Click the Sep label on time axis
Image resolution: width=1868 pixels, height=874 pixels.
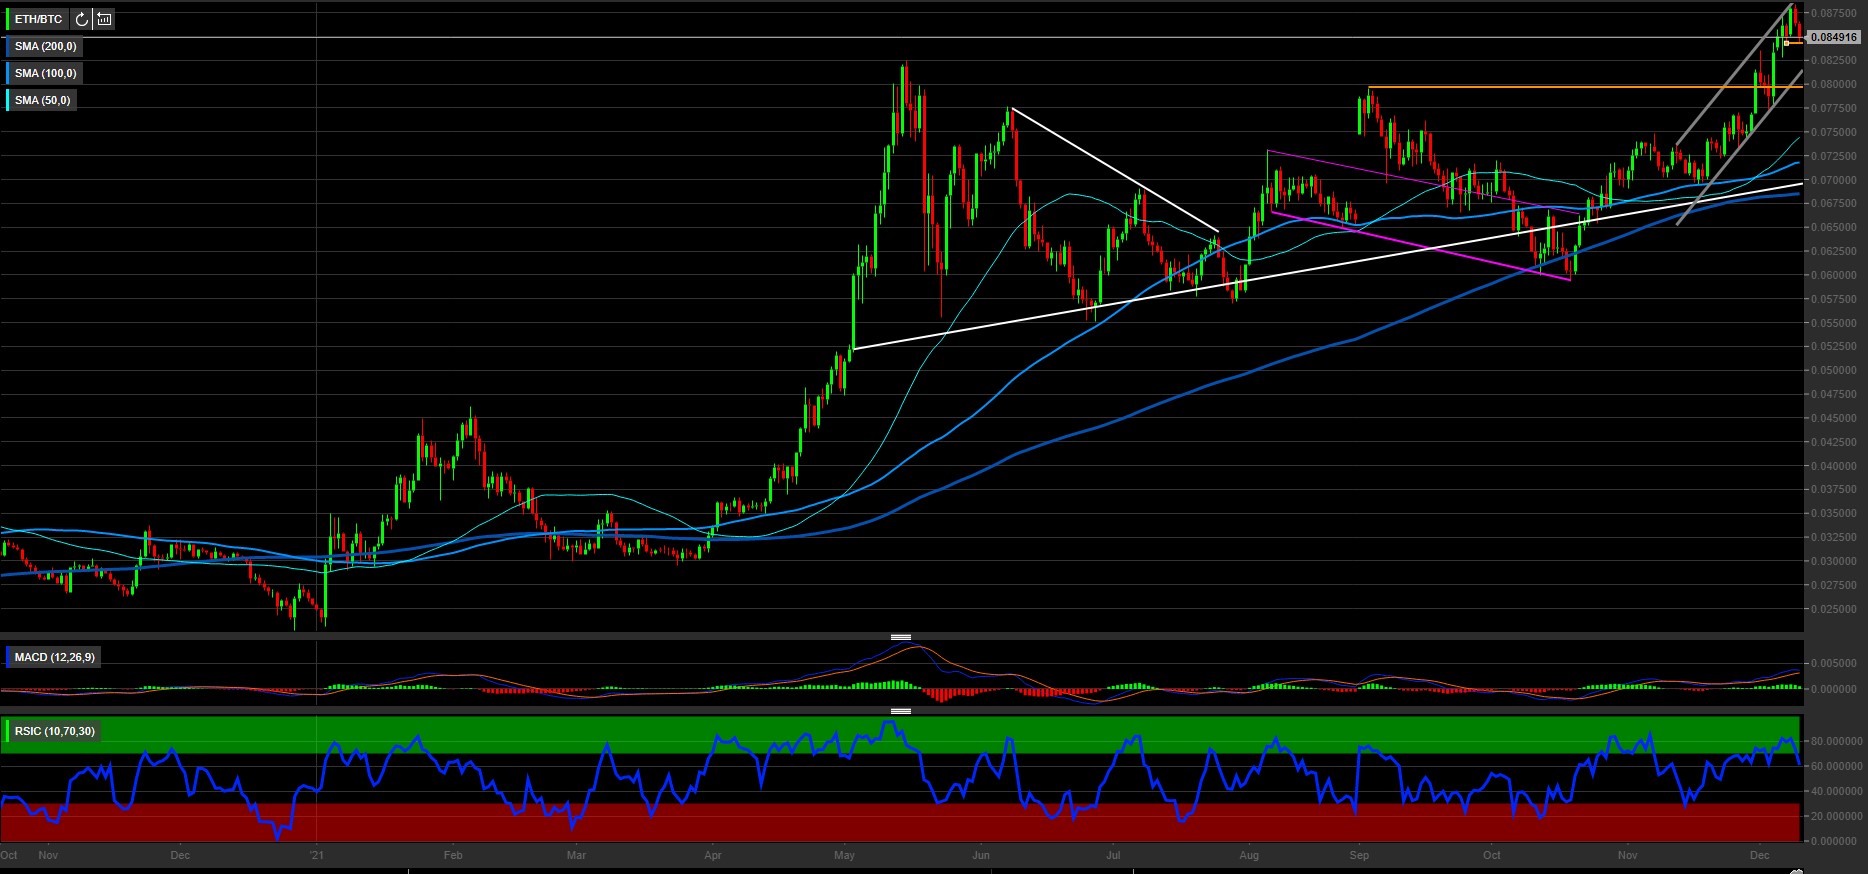click(x=1358, y=855)
